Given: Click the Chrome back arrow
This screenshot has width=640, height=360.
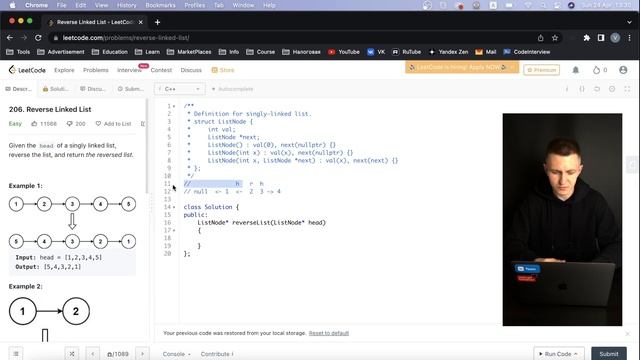Looking at the screenshot, I should pyautogui.click(x=10, y=38).
